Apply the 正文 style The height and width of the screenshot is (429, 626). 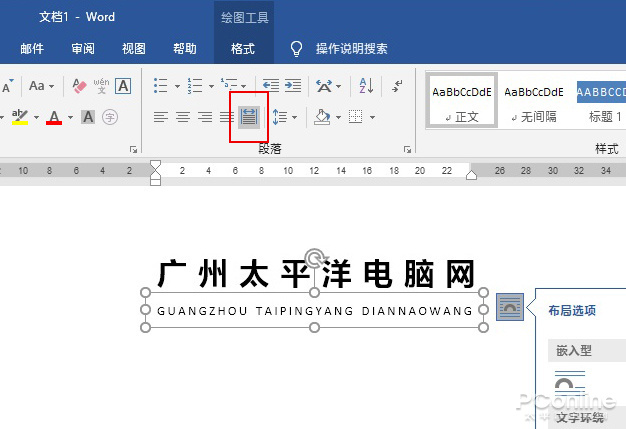(462, 101)
